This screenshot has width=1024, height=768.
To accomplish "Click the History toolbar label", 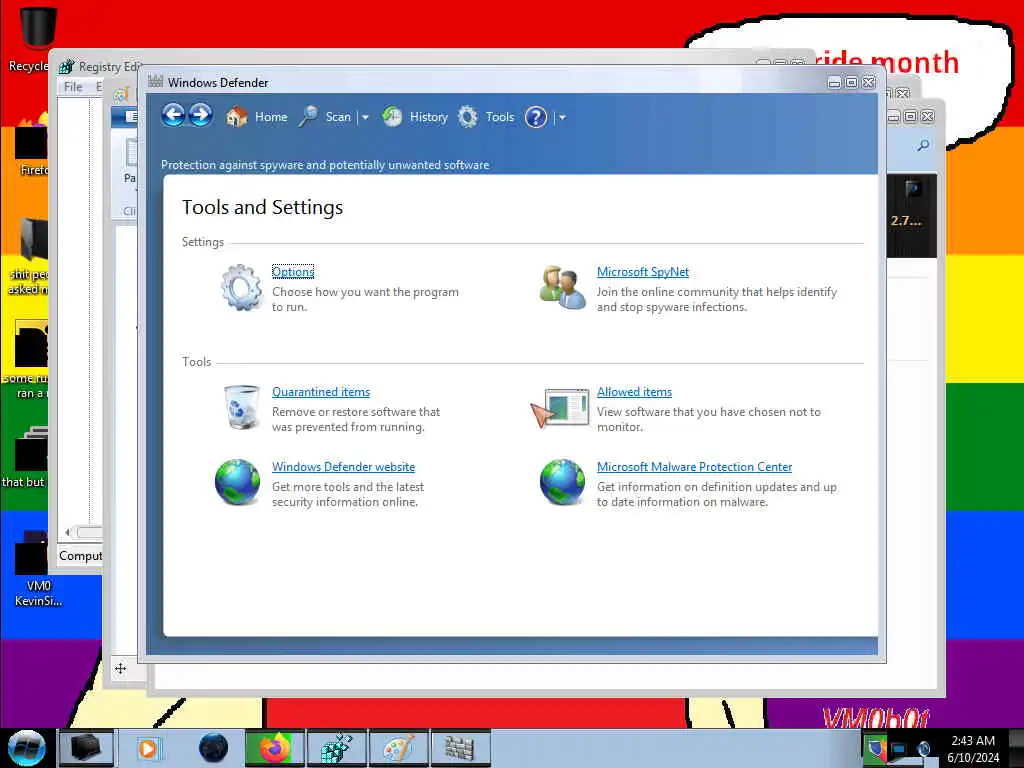I will coord(428,117).
